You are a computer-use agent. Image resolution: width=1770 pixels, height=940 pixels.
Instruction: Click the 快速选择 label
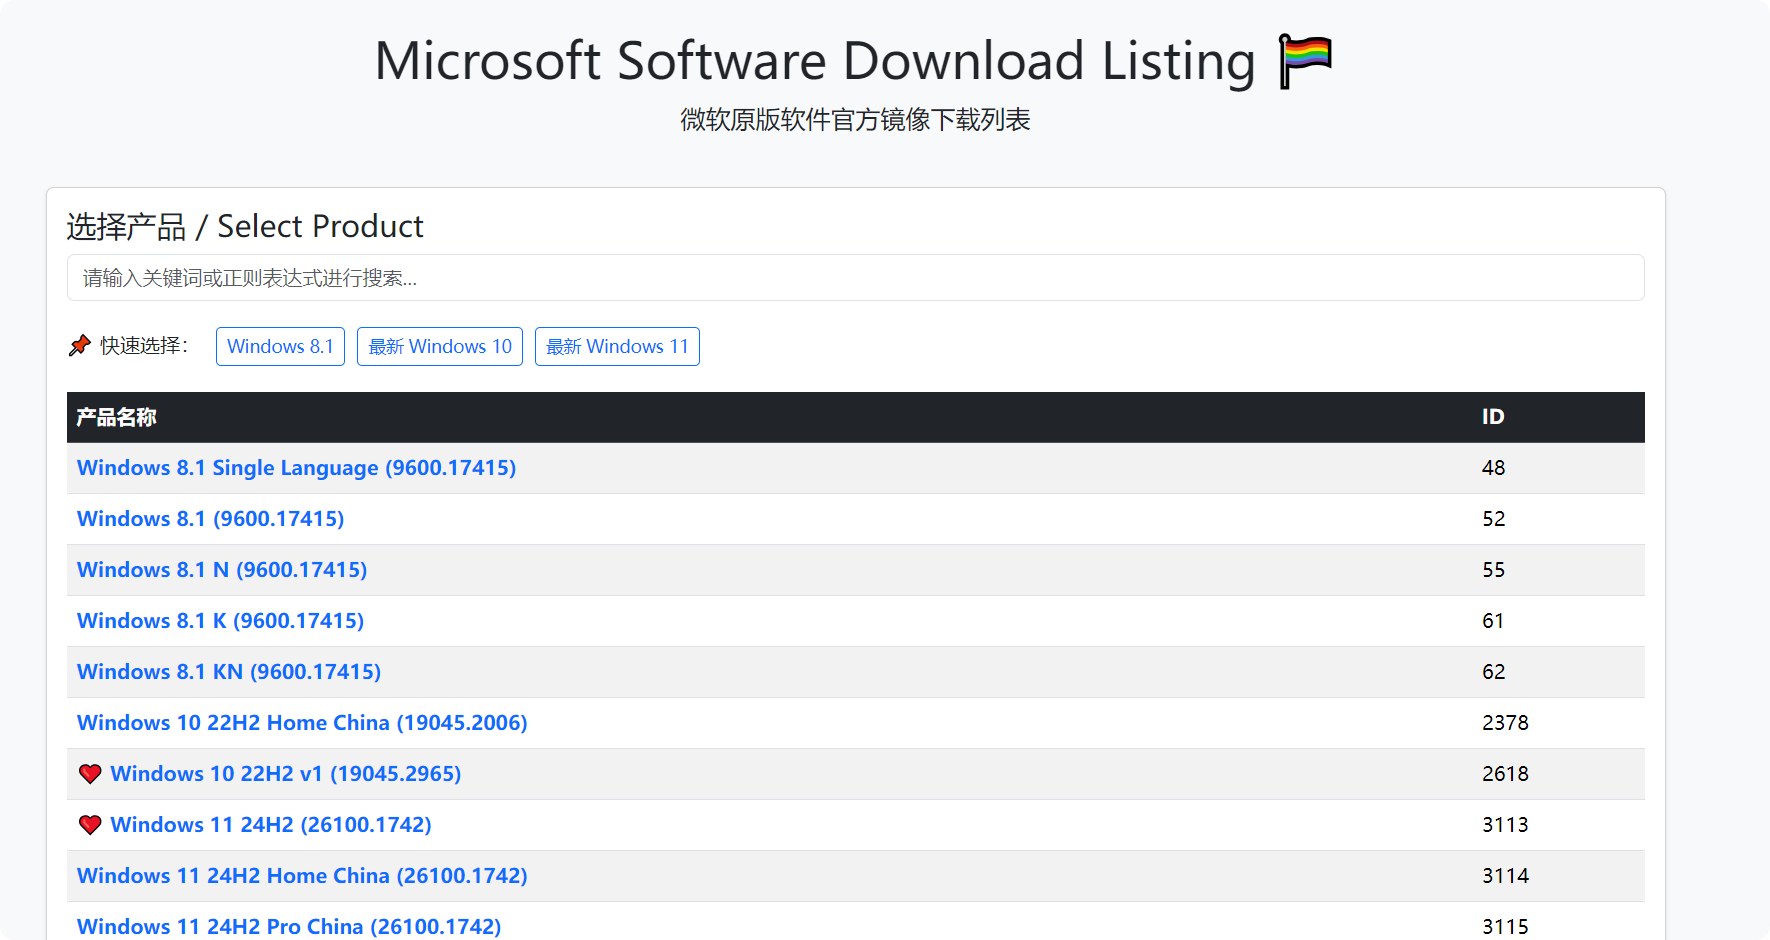[x=143, y=346]
